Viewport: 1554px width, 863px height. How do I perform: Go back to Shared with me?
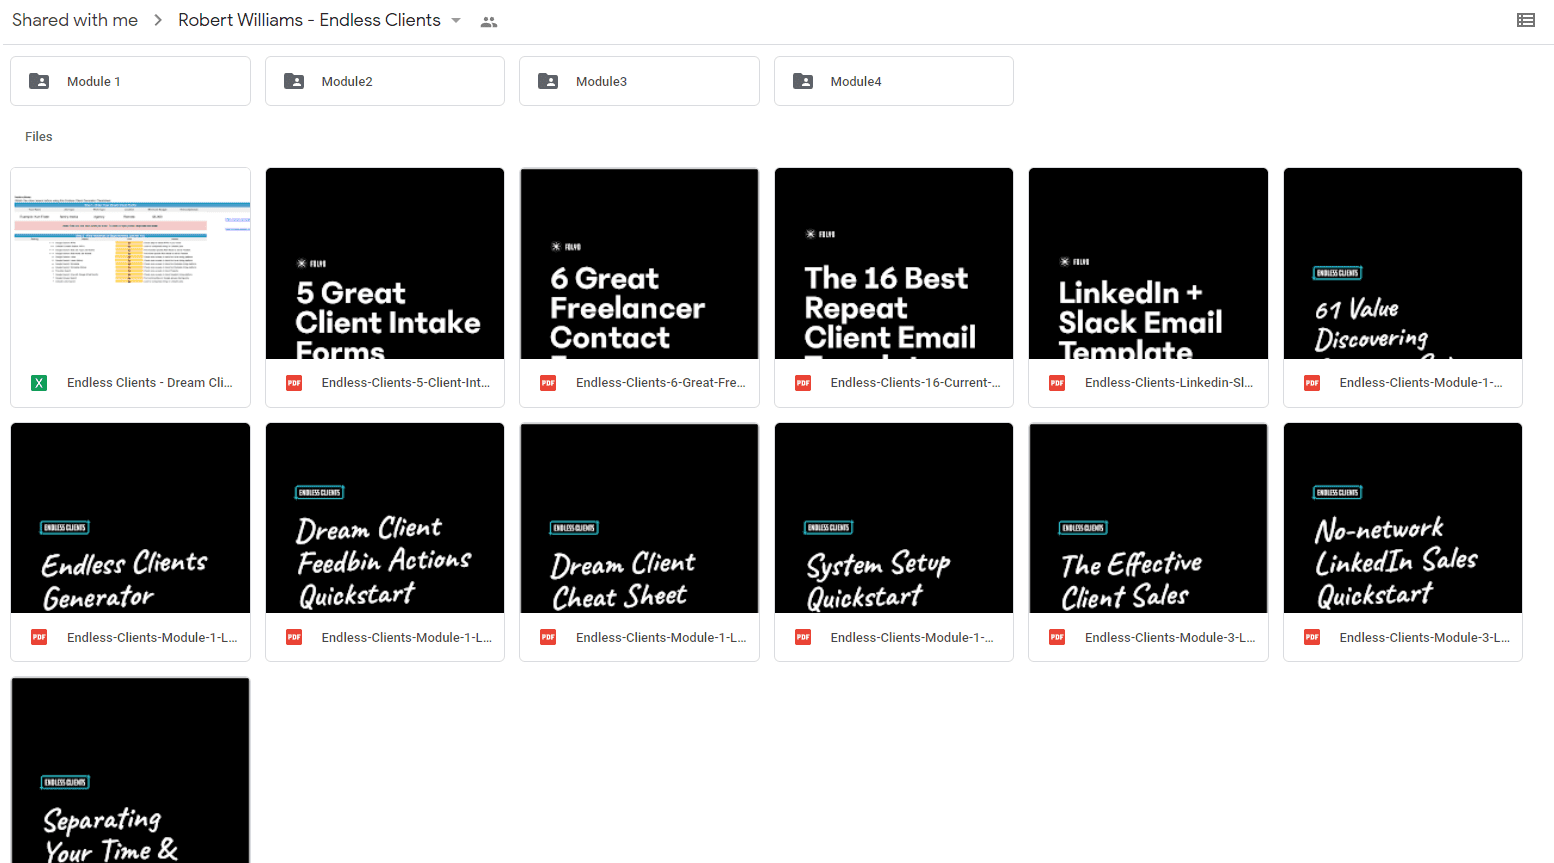tap(75, 20)
